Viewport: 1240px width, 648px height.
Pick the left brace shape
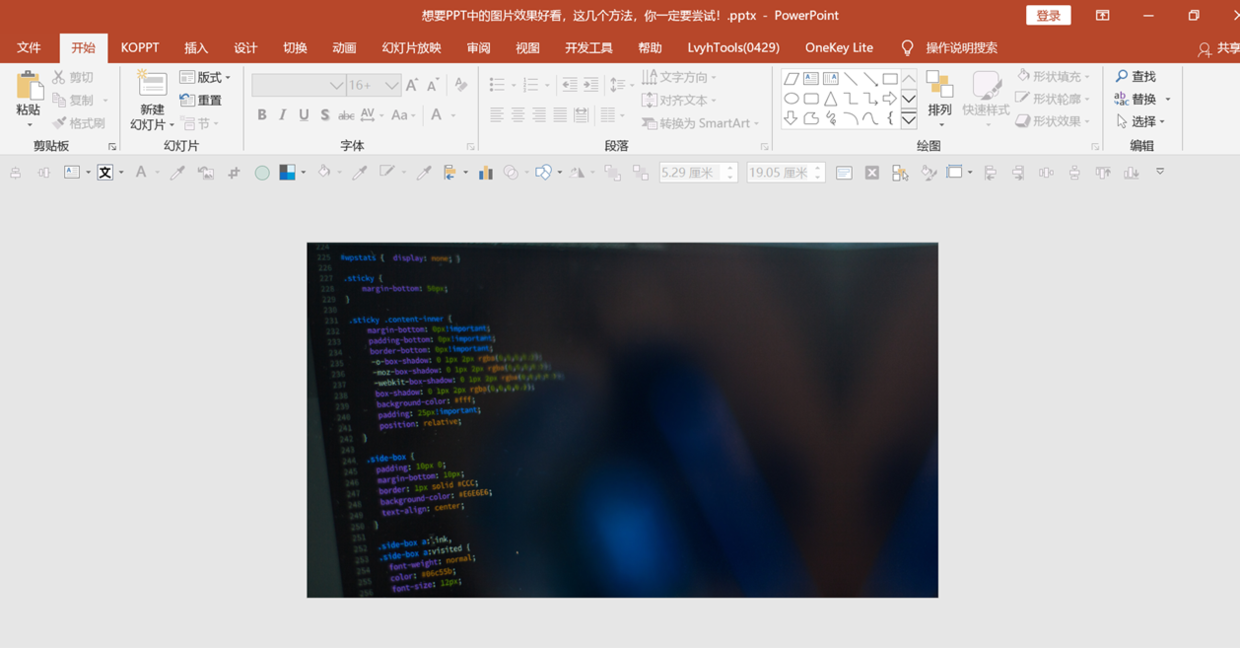[x=889, y=119]
